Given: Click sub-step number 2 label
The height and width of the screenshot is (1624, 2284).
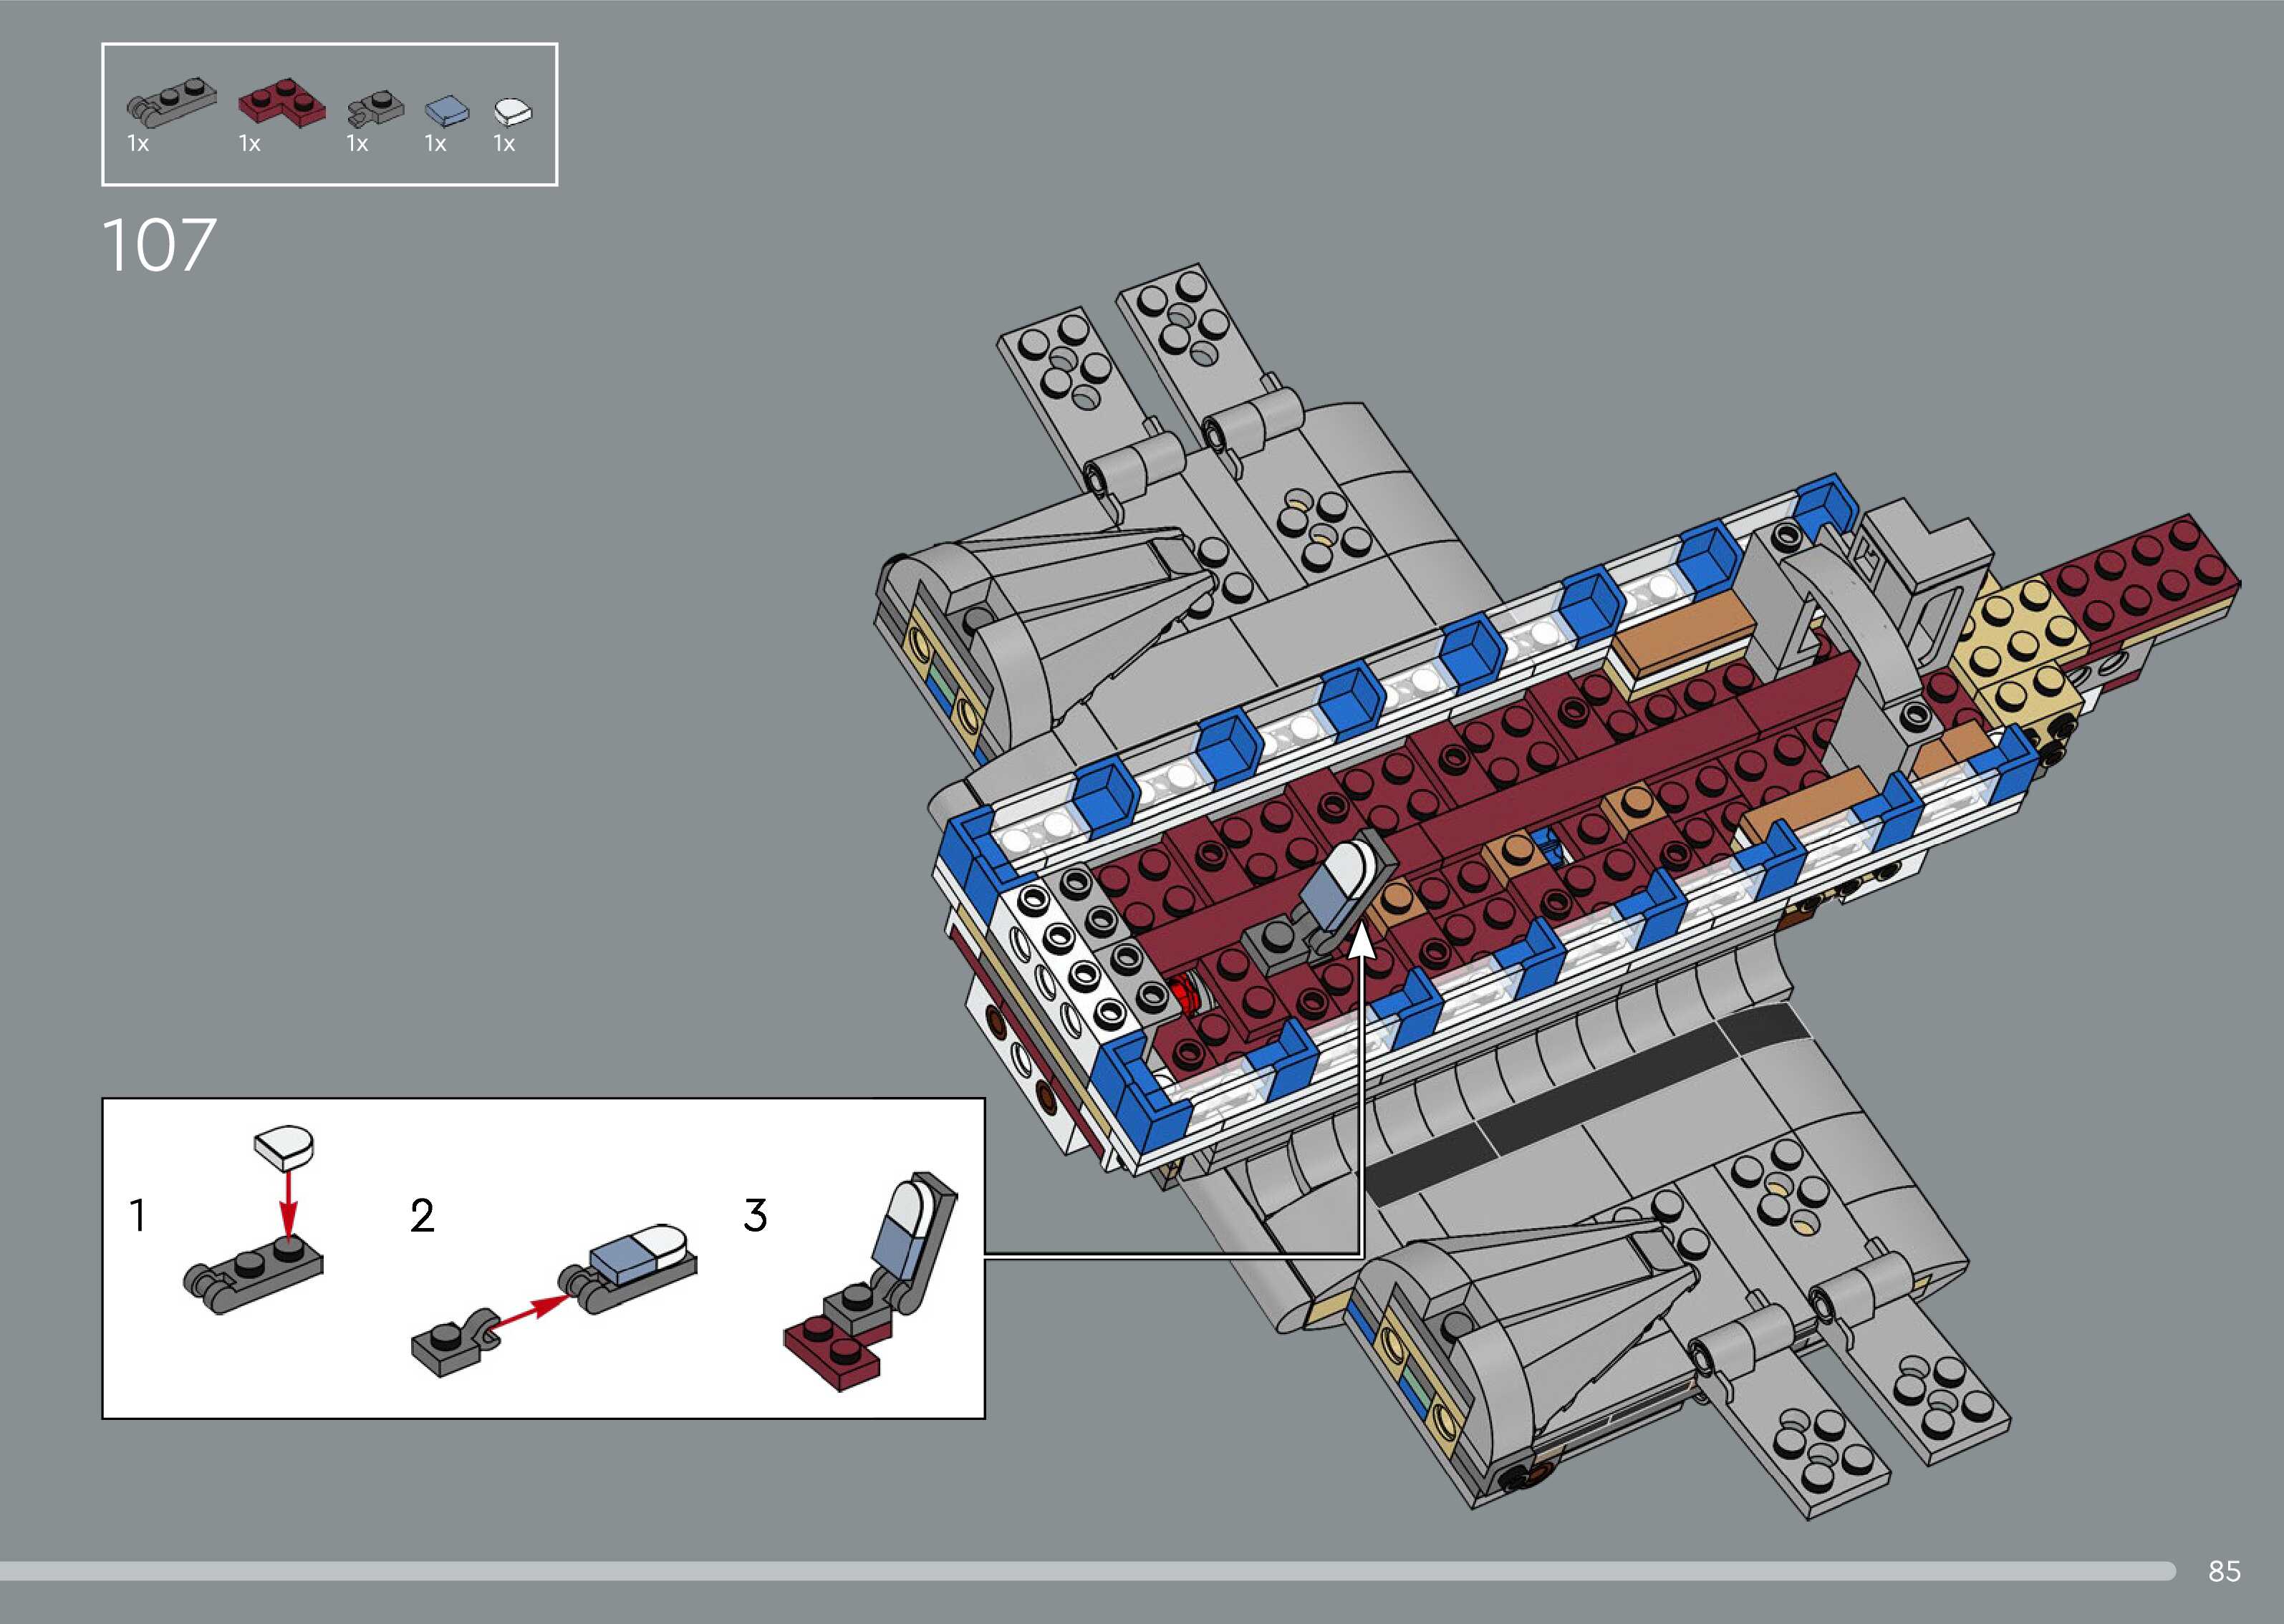Looking at the screenshot, I should [x=422, y=1216].
